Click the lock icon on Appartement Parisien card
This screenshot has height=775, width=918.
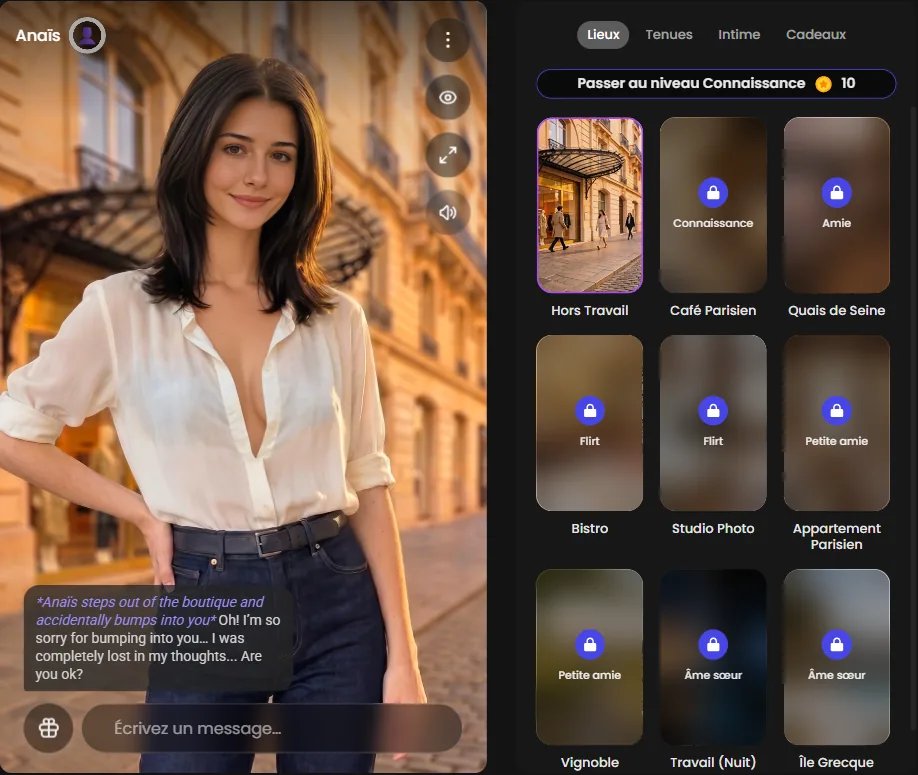837,410
